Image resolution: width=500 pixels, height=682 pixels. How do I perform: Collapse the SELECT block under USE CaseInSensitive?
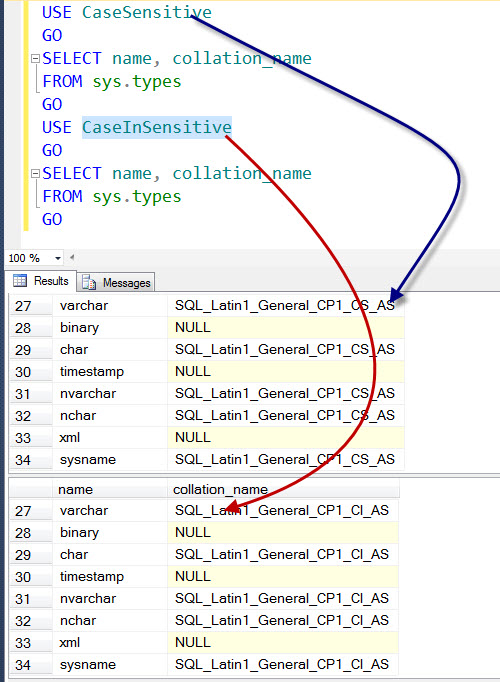tap(36, 174)
